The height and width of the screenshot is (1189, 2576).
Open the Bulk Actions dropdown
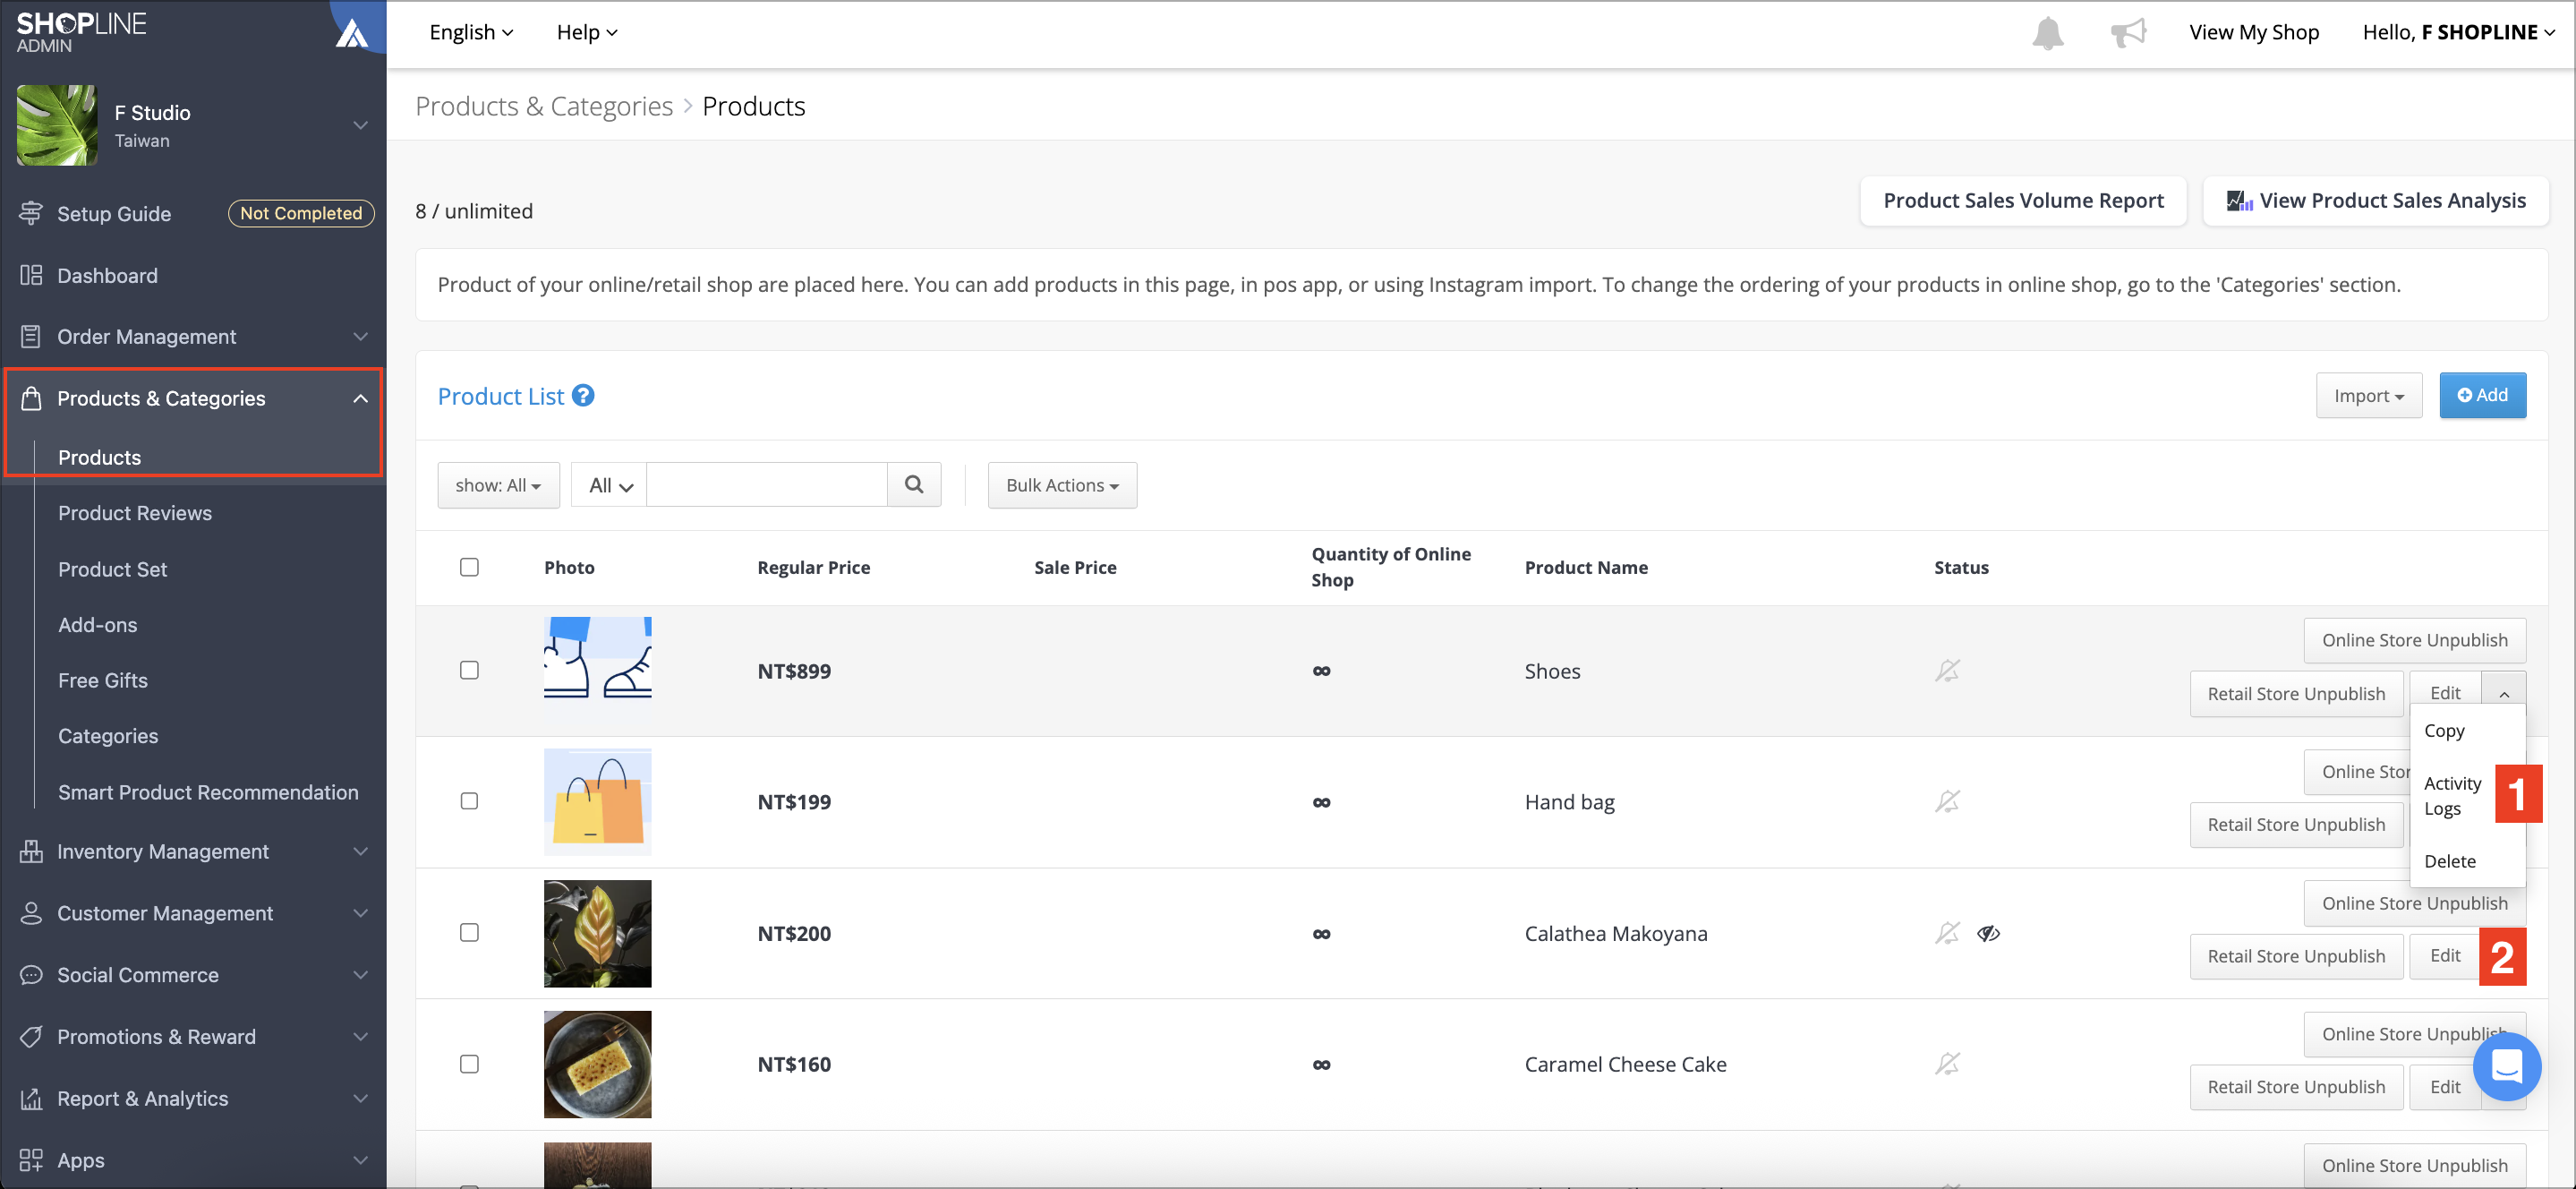[x=1062, y=485]
